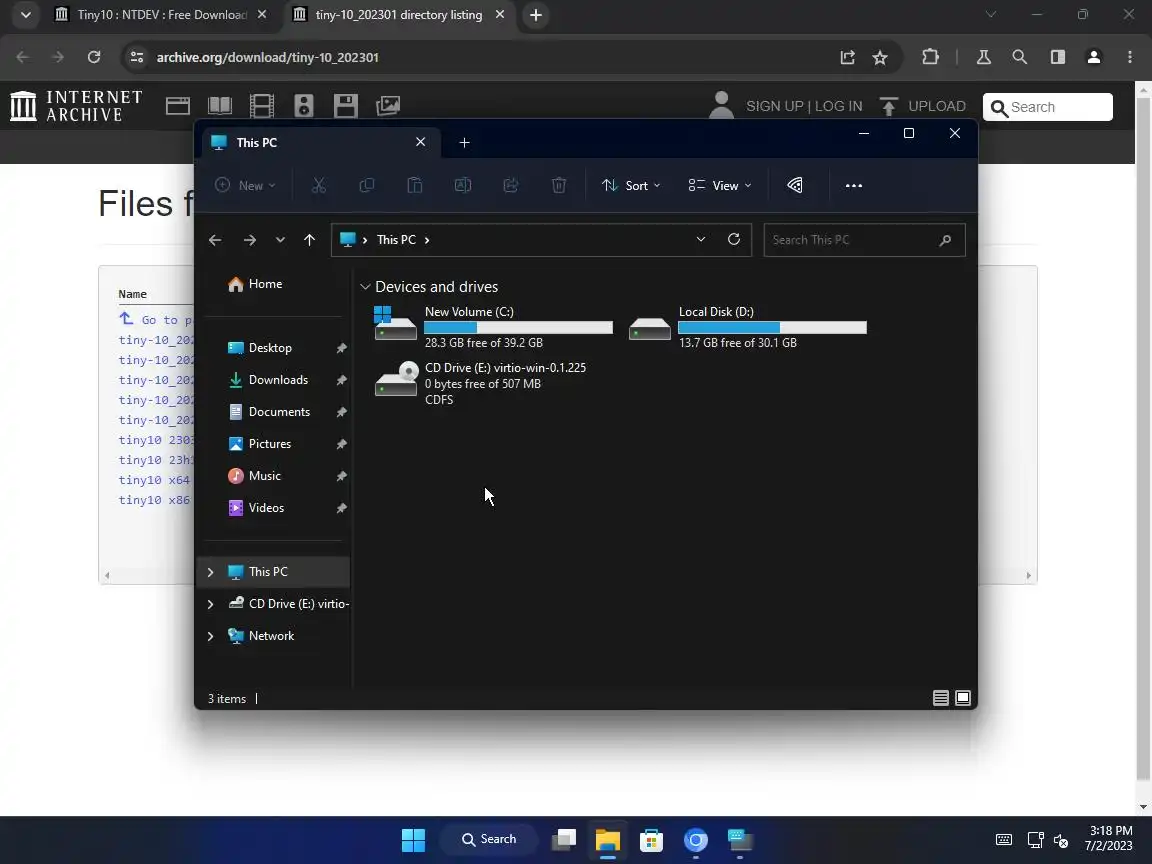Click the Copy icon in Explorer toolbar
The height and width of the screenshot is (864, 1152).
pyautogui.click(x=366, y=186)
